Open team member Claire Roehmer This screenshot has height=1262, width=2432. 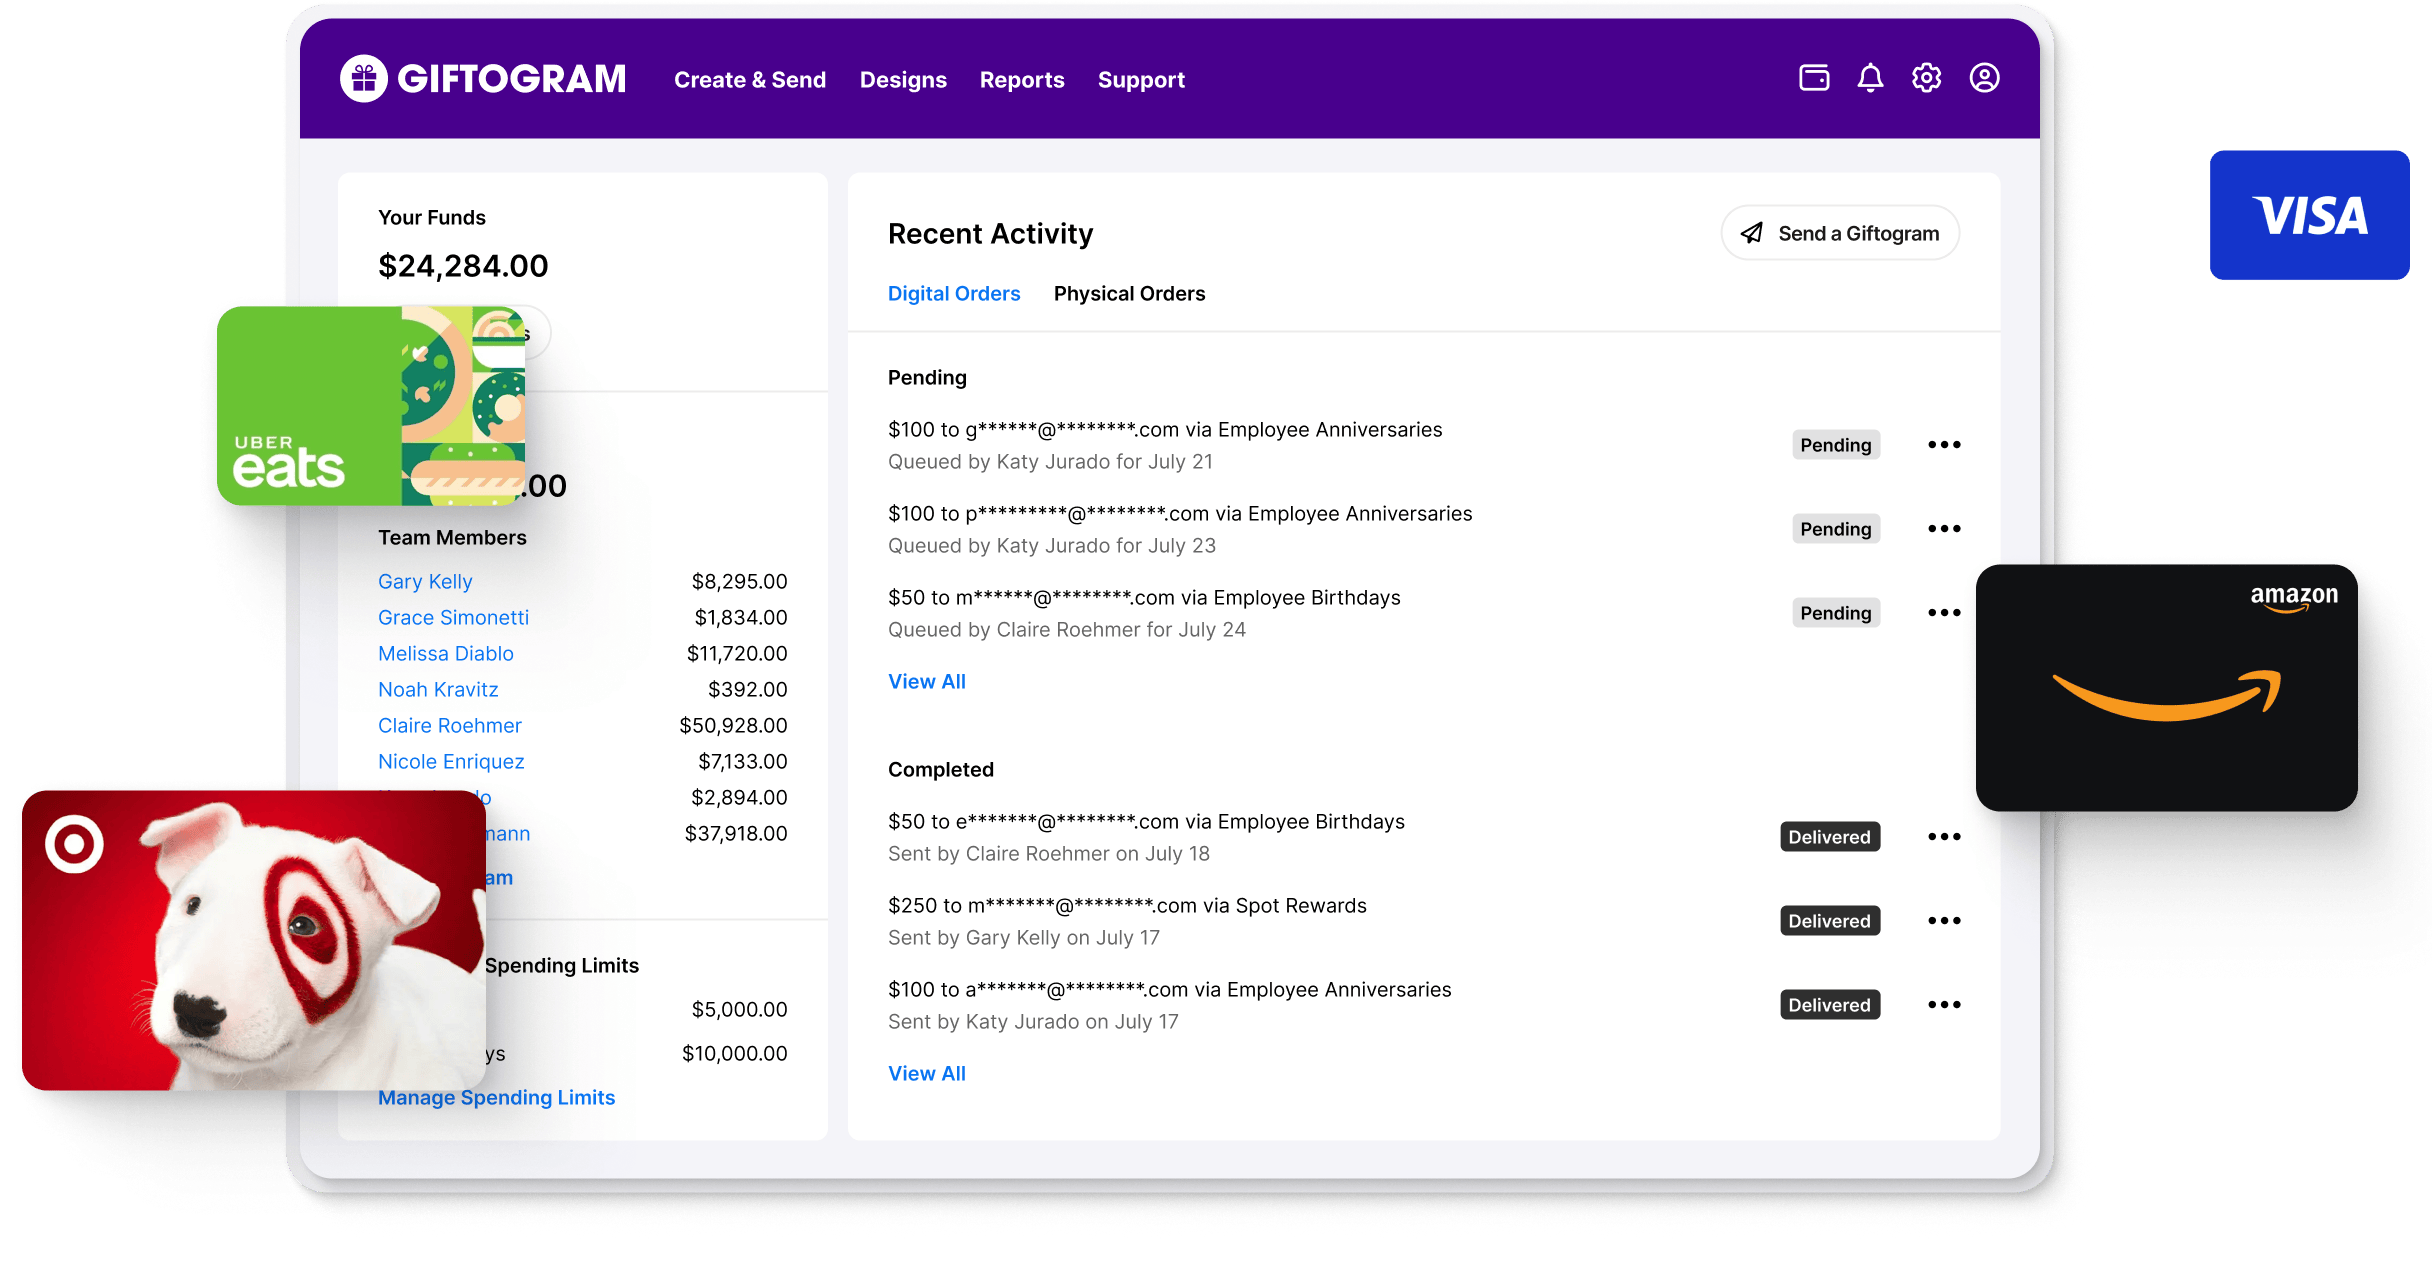pyautogui.click(x=449, y=726)
